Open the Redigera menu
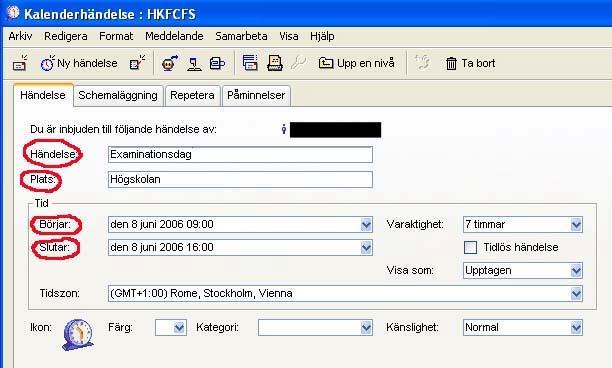The image size is (612, 368). (66, 36)
